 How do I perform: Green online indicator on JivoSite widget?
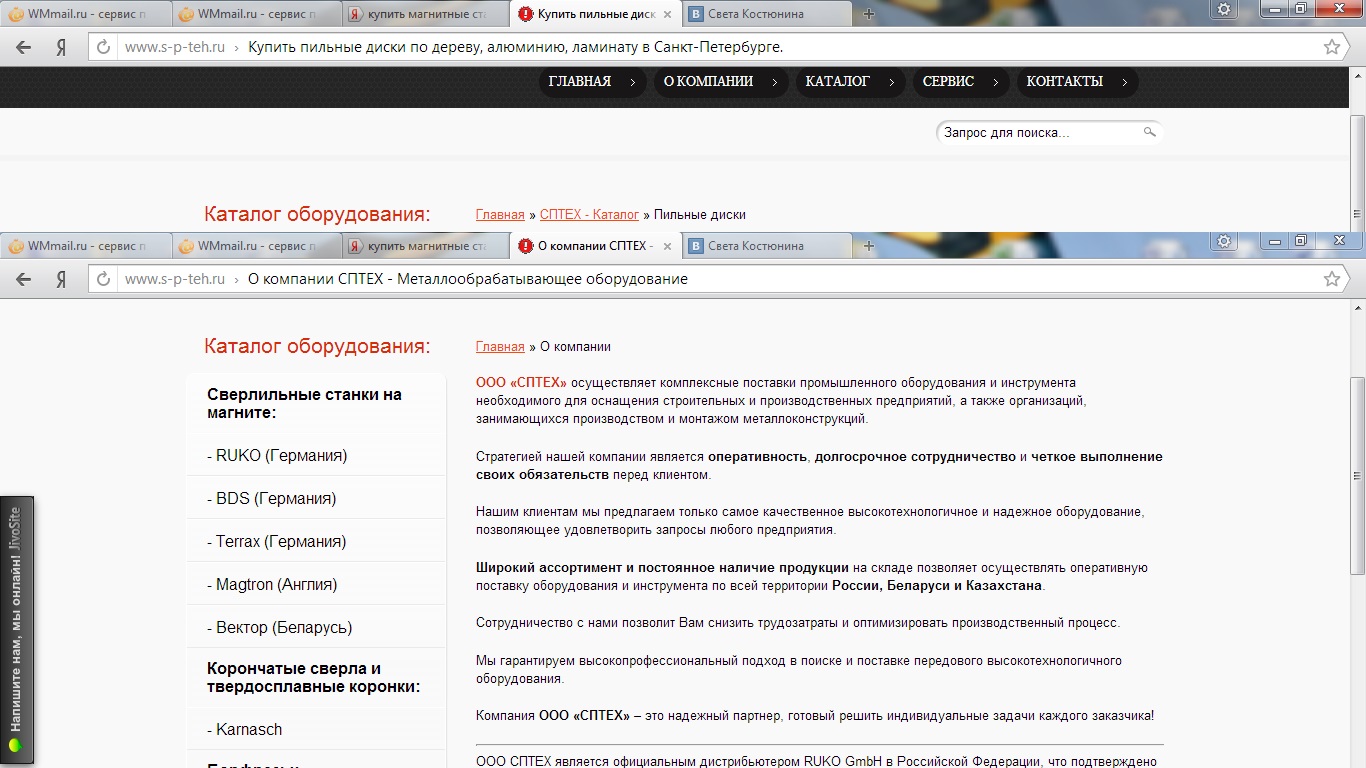point(15,745)
